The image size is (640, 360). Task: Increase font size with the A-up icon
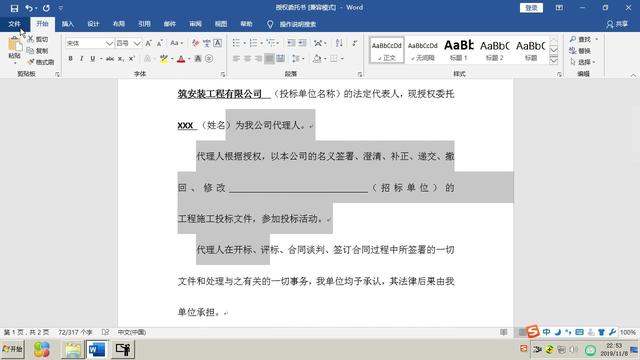click(x=149, y=43)
